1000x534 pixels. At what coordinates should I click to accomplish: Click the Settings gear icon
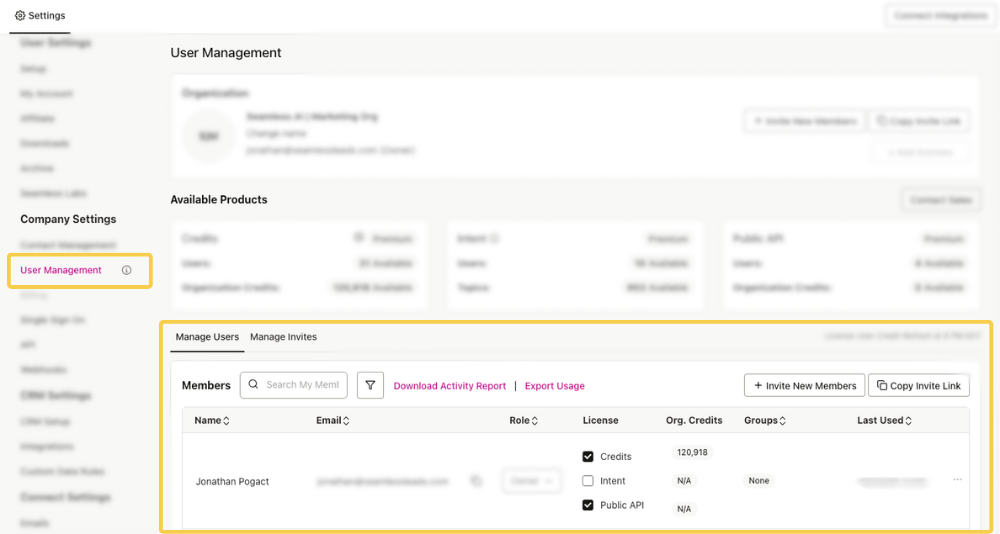coord(20,15)
